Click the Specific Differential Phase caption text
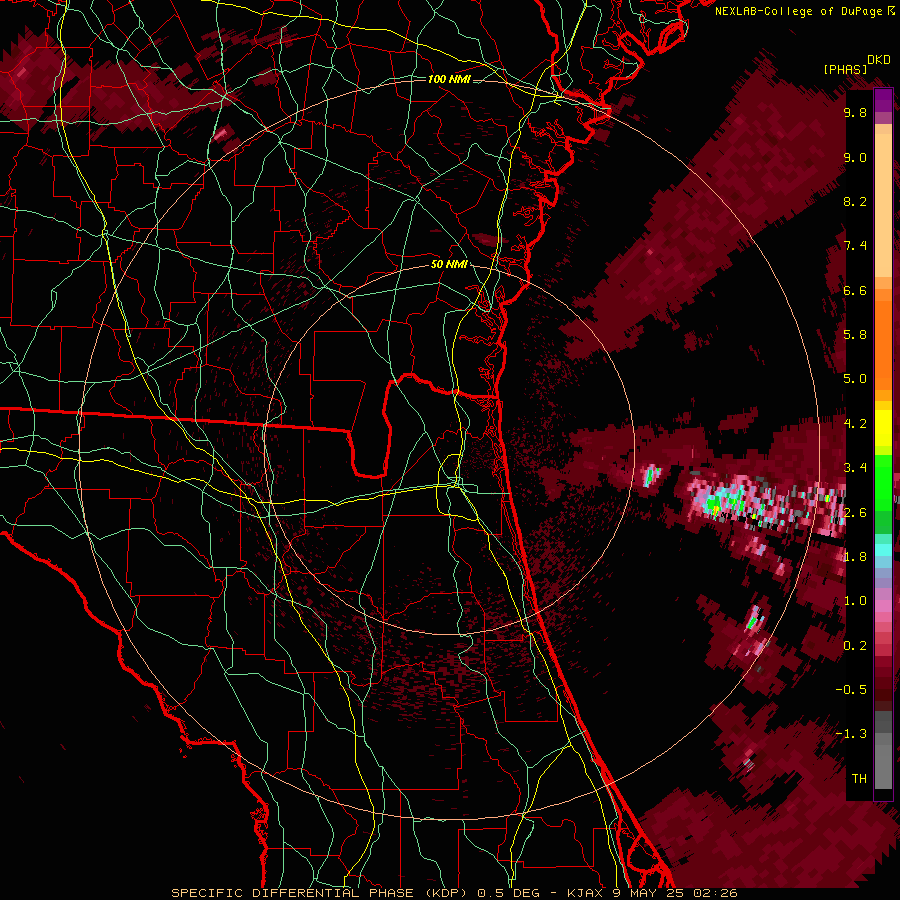Viewport: 900px width, 900px height. coord(293,893)
